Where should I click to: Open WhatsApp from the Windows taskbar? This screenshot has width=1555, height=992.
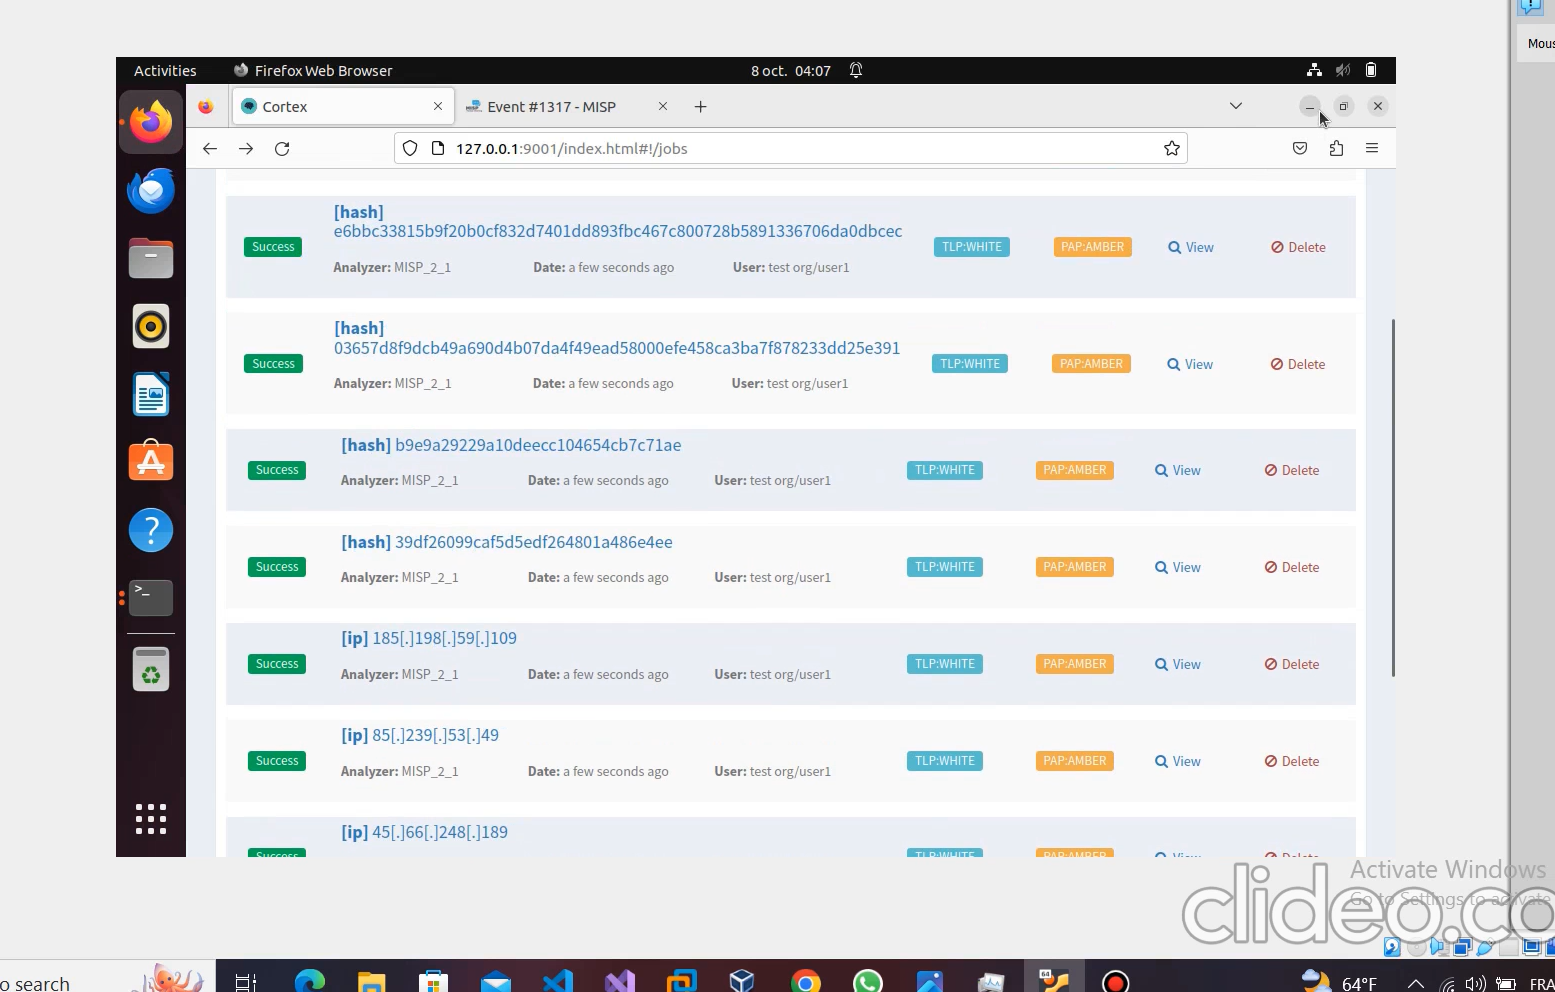pos(868,982)
